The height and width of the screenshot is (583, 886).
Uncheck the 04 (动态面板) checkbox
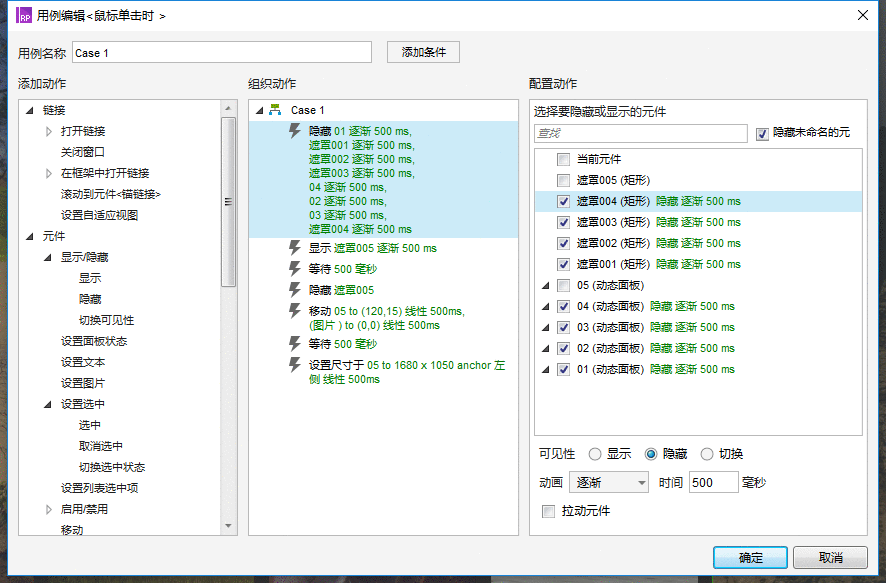pyautogui.click(x=563, y=306)
